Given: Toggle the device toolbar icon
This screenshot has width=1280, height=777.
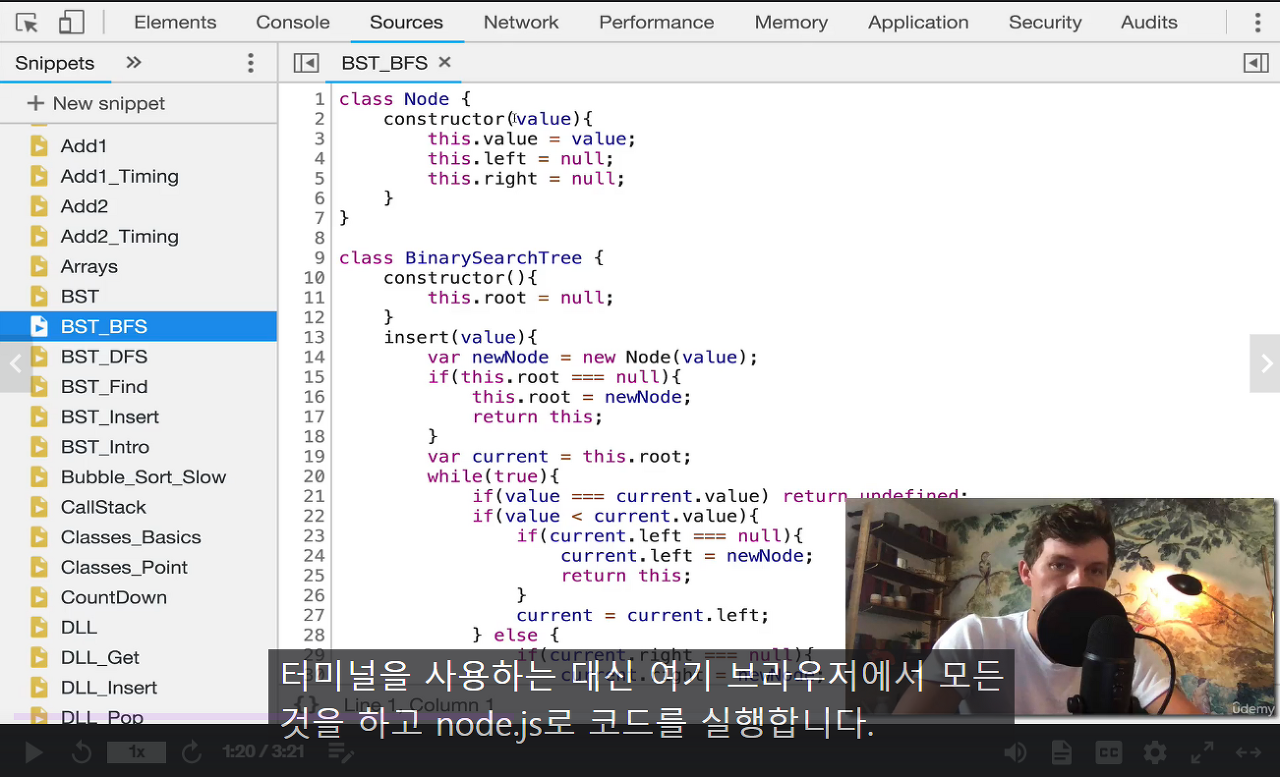Looking at the screenshot, I should (x=71, y=22).
